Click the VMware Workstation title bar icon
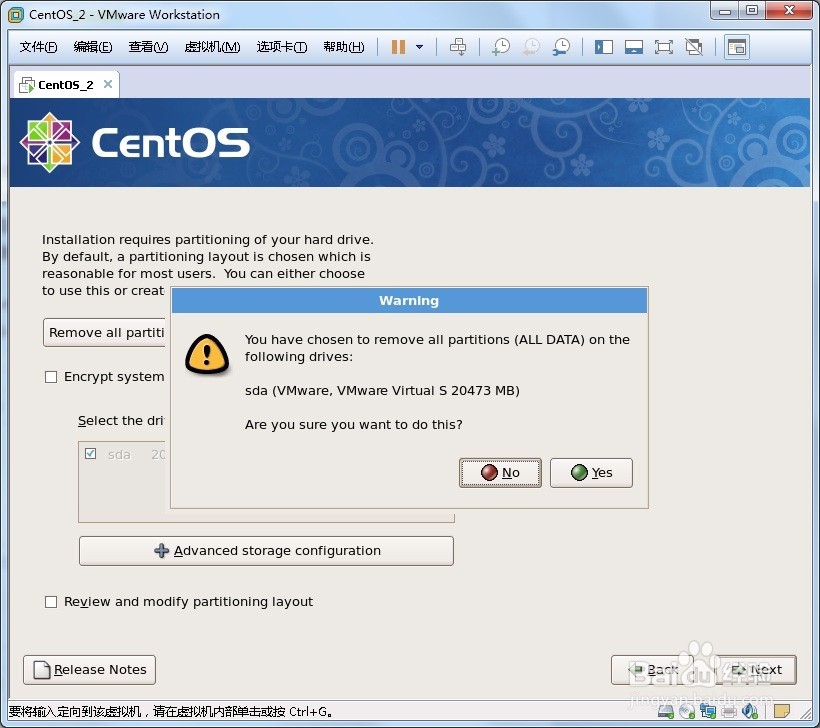The image size is (820, 728). pyautogui.click(x=16, y=15)
